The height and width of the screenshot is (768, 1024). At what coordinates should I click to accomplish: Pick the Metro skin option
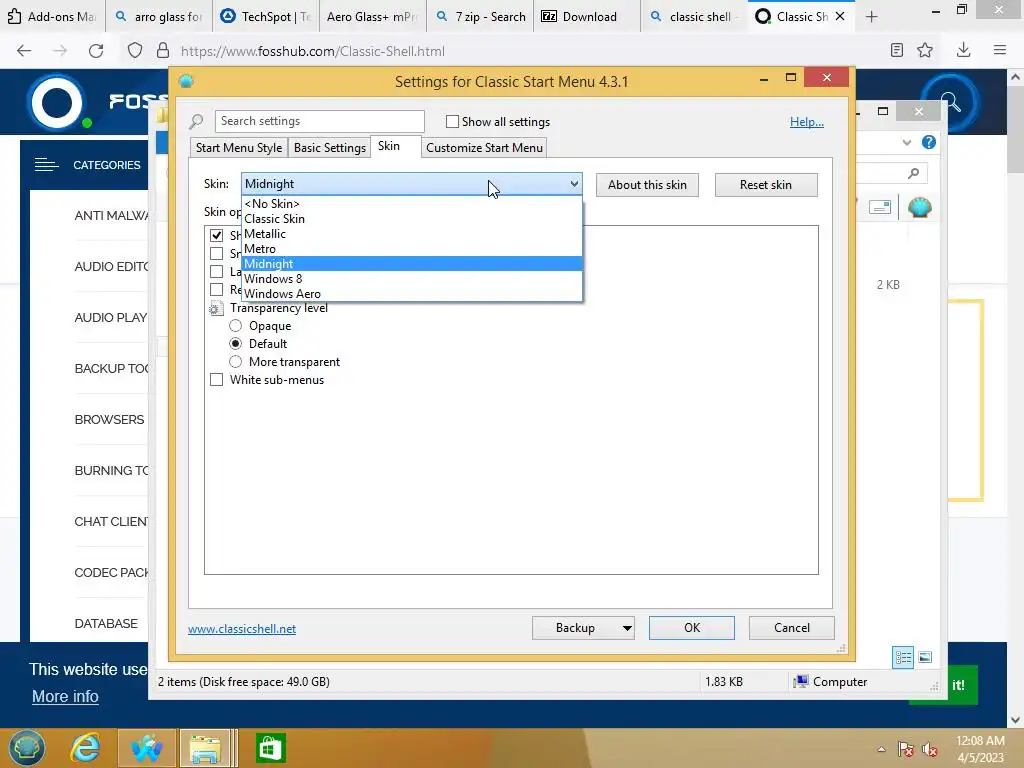coord(411,249)
